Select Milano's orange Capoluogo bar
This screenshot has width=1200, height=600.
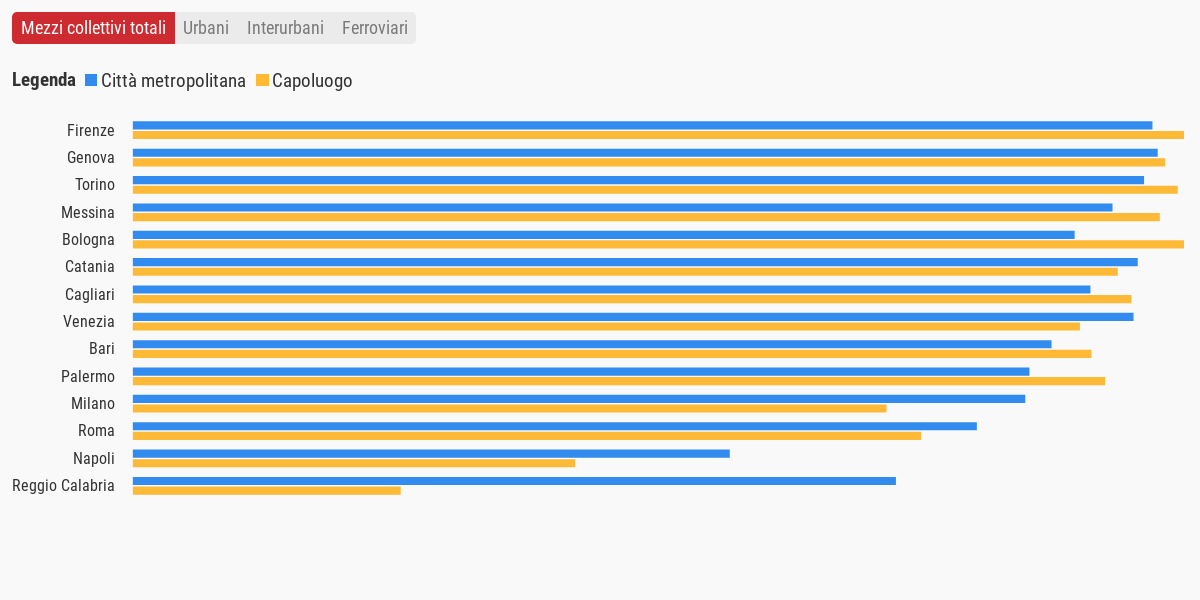coord(509,408)
